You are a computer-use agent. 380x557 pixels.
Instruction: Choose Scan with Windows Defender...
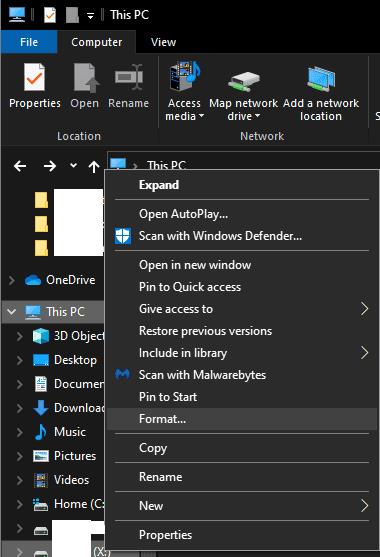[x=241, y=236]
